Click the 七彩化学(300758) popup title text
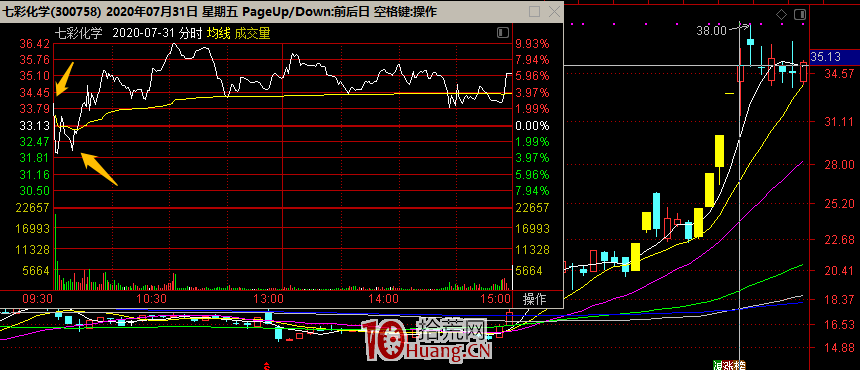 tap(53, 12)
